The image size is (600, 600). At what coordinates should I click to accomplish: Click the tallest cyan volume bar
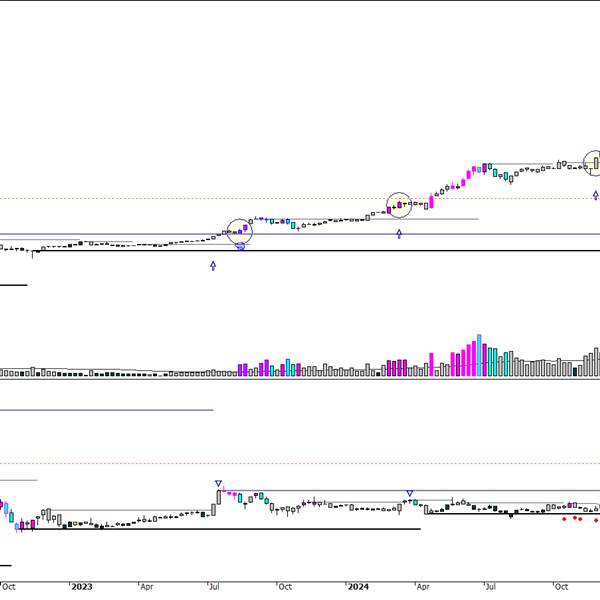click(479, 355)
